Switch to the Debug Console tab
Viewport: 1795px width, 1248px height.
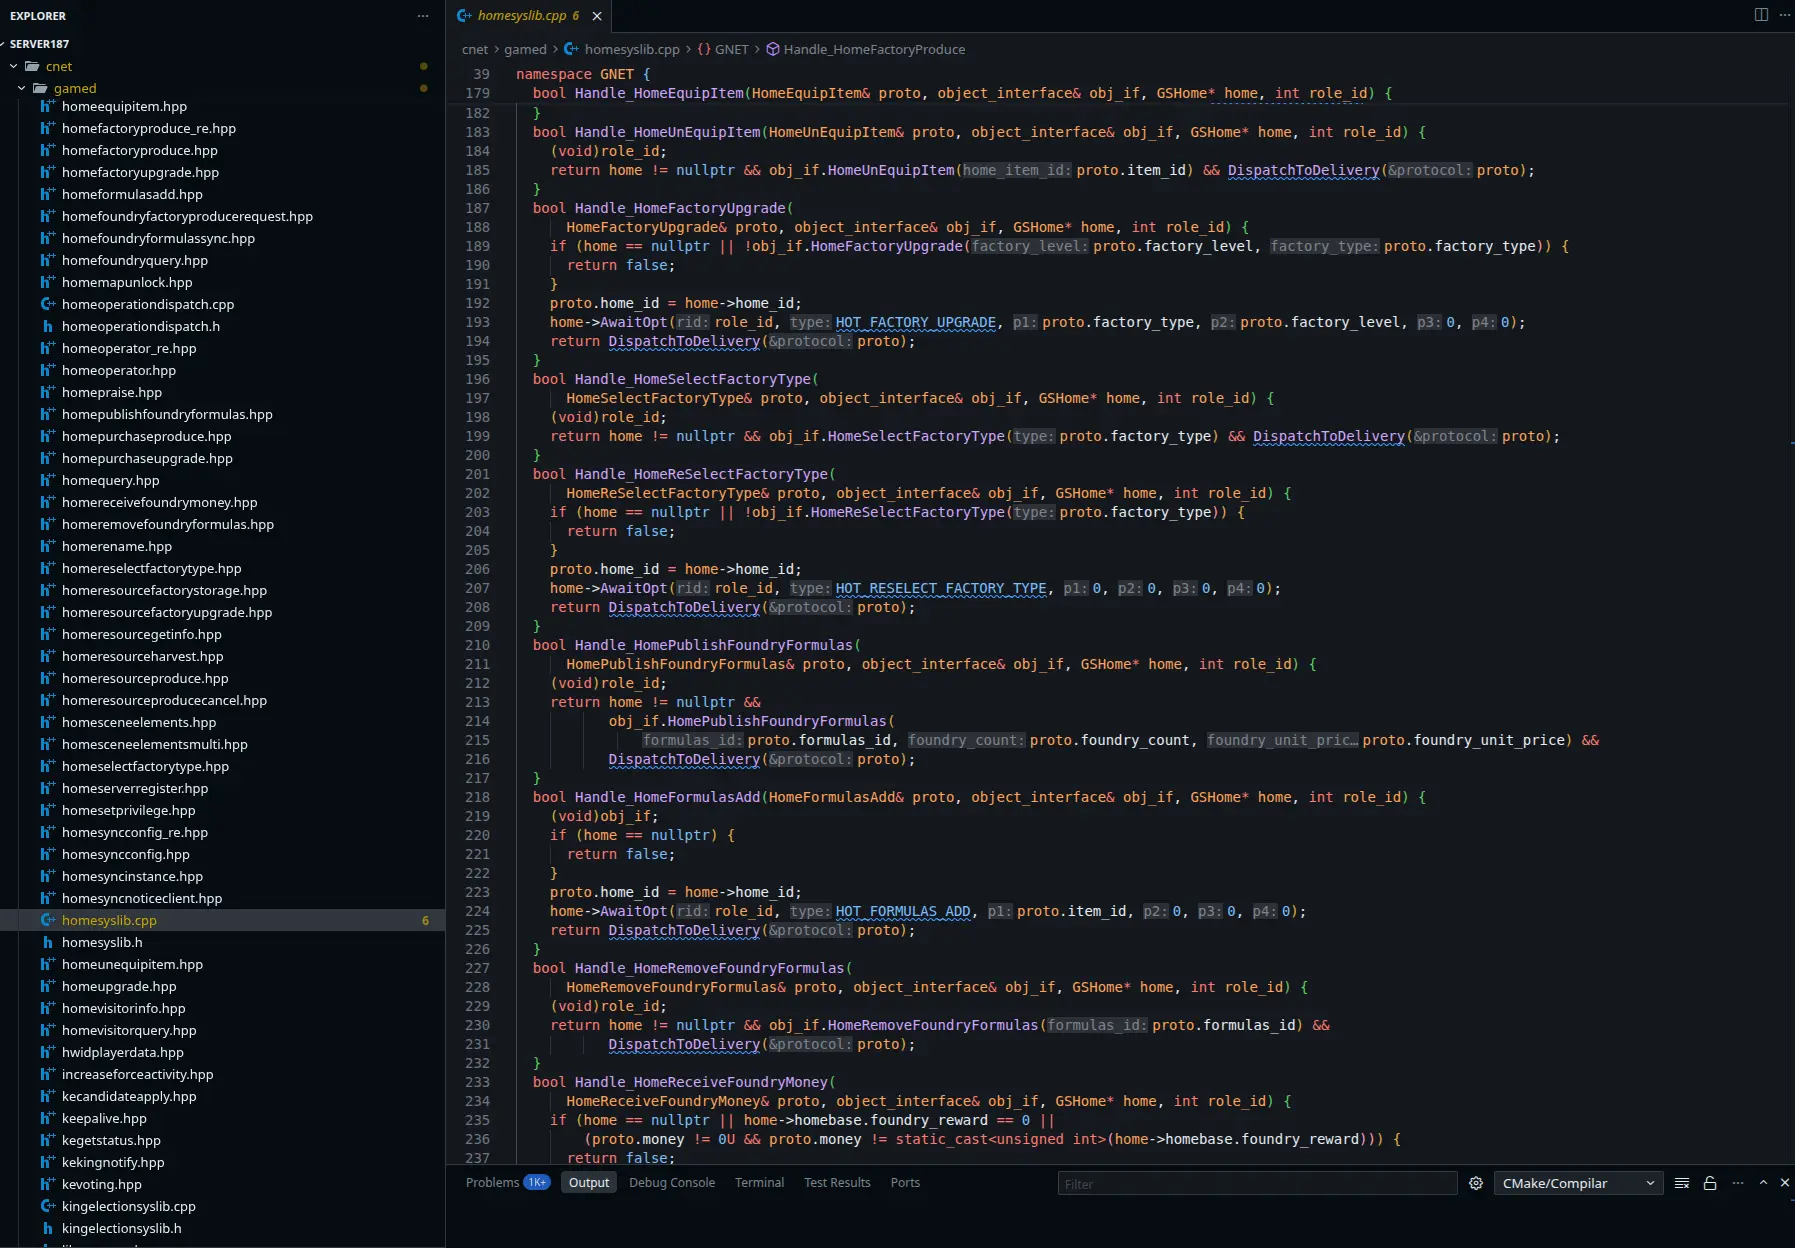tap(672, 1182)
